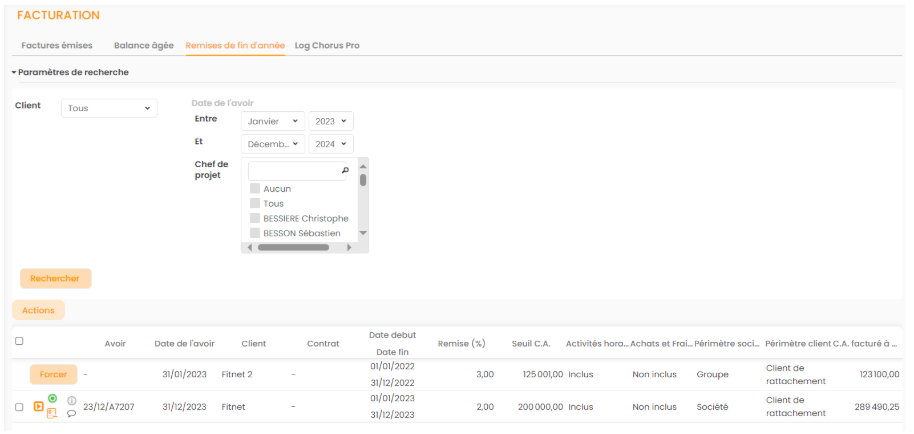914x434 pixels.
Task: Click the magnifier icon in Chef de projet search
Action: (x=345, y=171)
